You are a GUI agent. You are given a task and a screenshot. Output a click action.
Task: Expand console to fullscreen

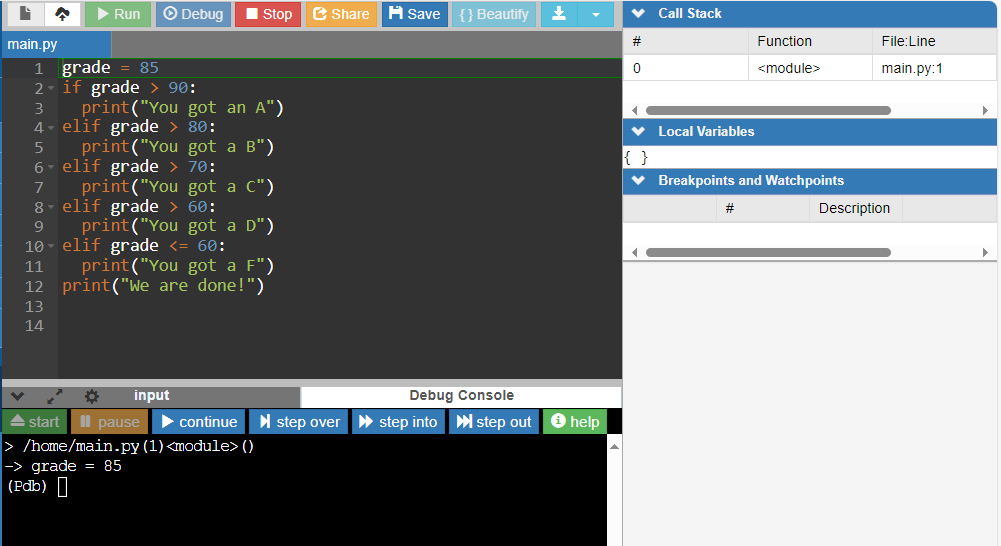[x=55, y=396]
